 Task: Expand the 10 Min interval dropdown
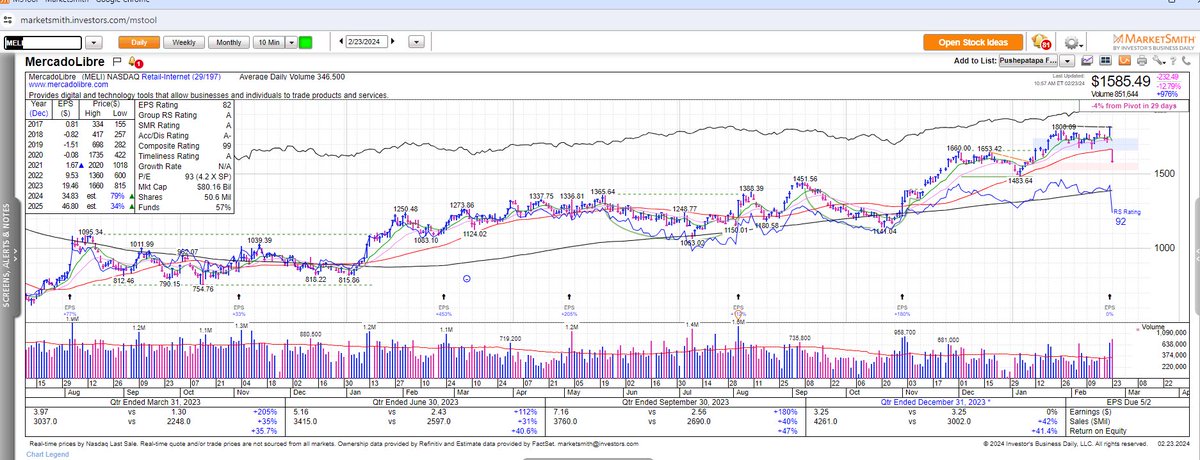(x=291, y=42)
